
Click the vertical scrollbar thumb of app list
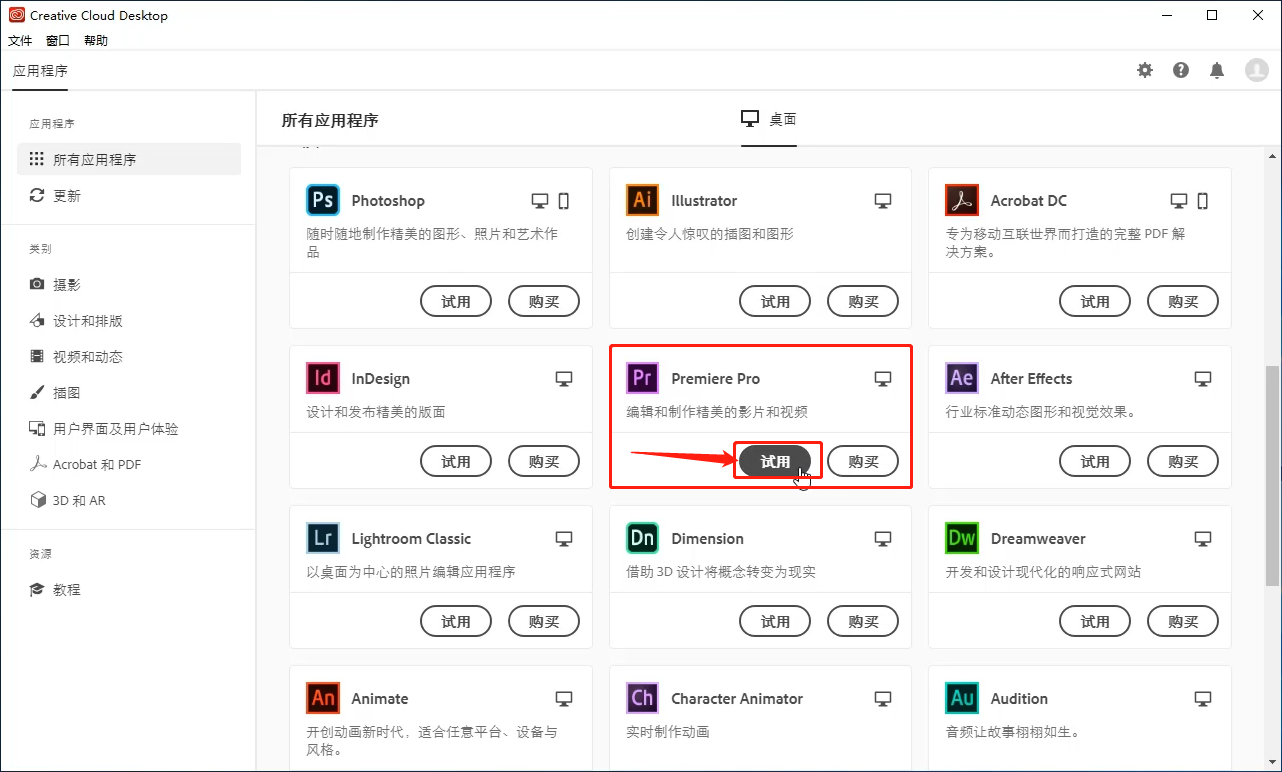1272,475
